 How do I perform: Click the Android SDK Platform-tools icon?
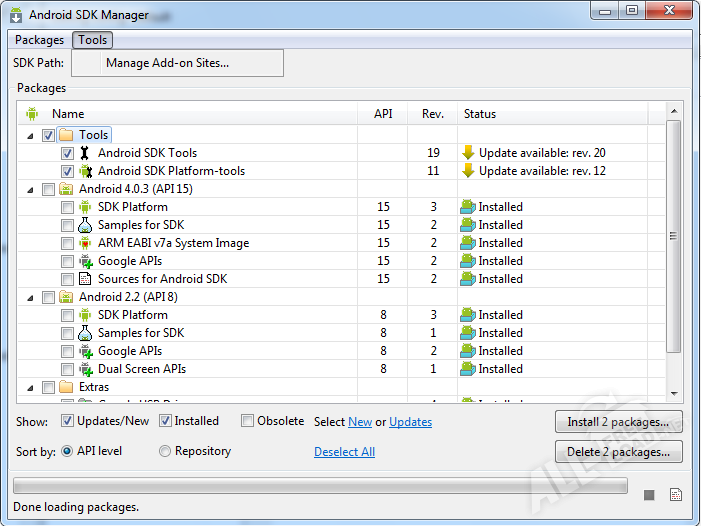[85, 171]
